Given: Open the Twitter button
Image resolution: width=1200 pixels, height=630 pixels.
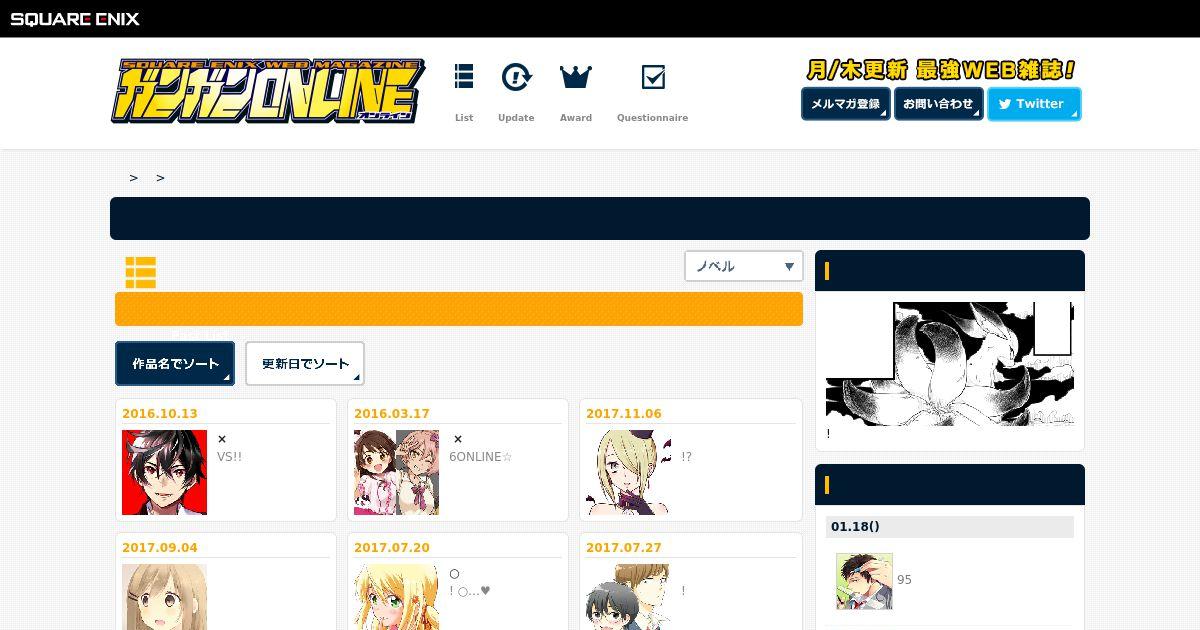Looking at the screenshot, I should tap(1034, 104).
